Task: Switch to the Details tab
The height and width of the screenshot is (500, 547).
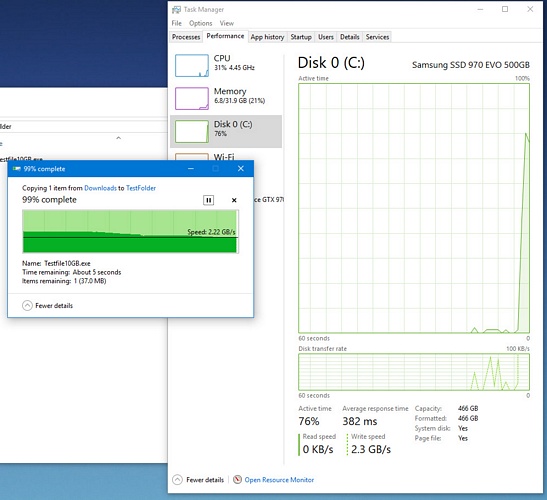Action: (350, 37)
